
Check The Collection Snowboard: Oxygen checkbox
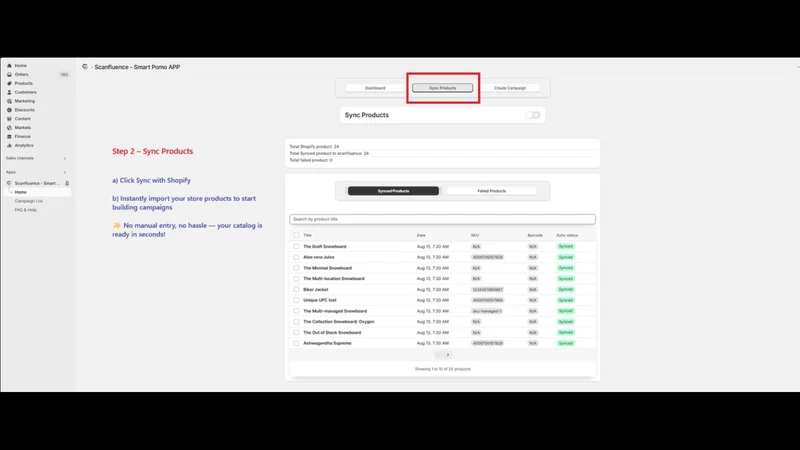[296, 322]
